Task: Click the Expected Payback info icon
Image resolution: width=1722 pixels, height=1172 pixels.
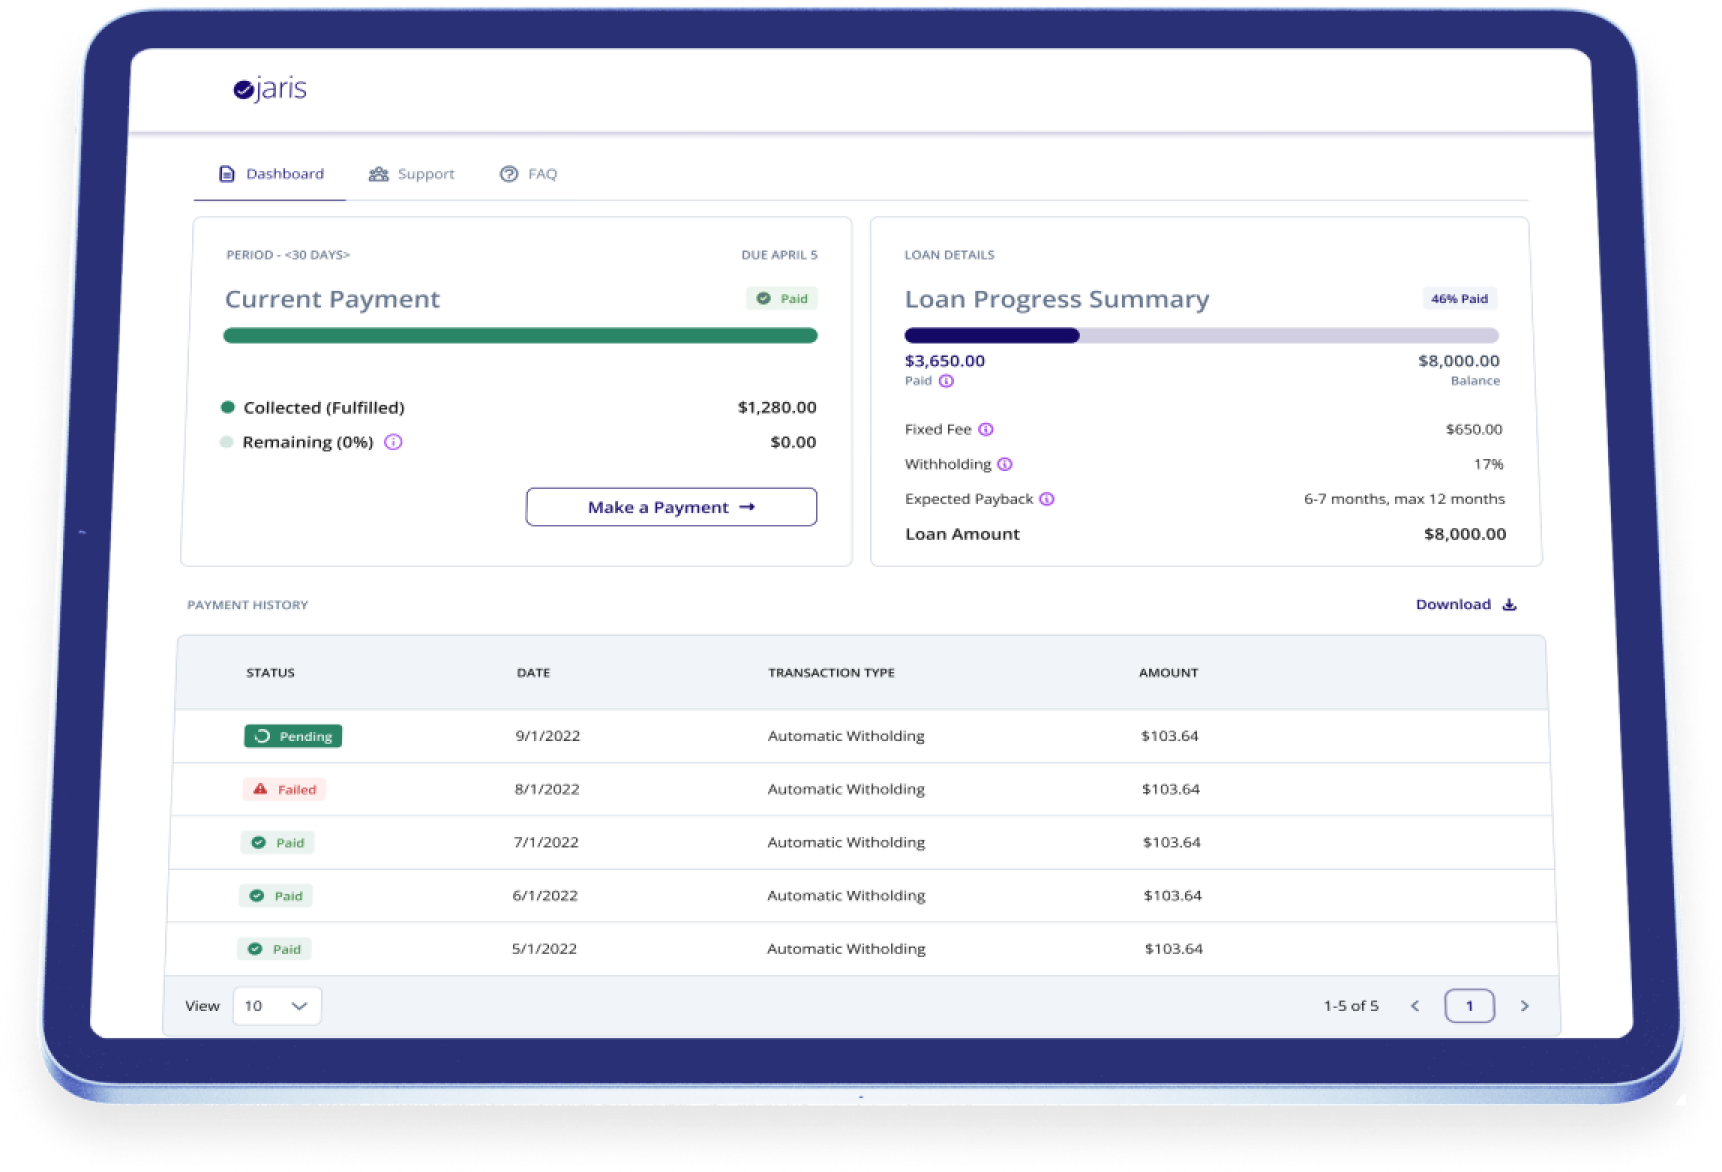Action: point(1047,499)
